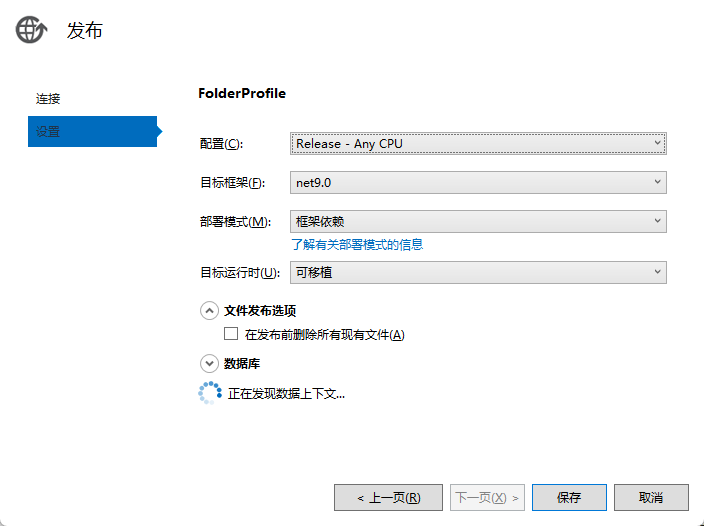This screenshot has height=526, width=704.
Task: Open the 目标框架 net9.0 dropdown
Action: (x=478, y=182)
